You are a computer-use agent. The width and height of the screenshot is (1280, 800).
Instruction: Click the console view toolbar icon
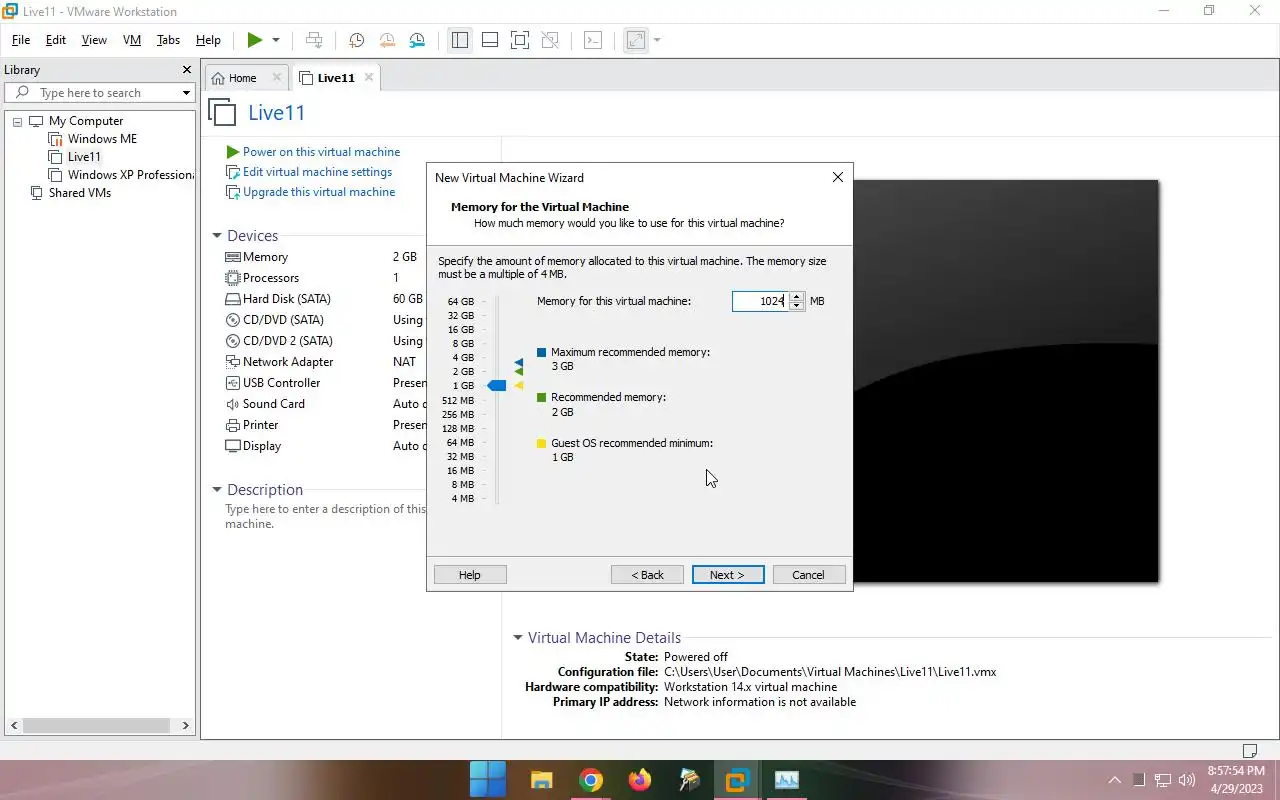pyautogui.click(x=593, y=40)
